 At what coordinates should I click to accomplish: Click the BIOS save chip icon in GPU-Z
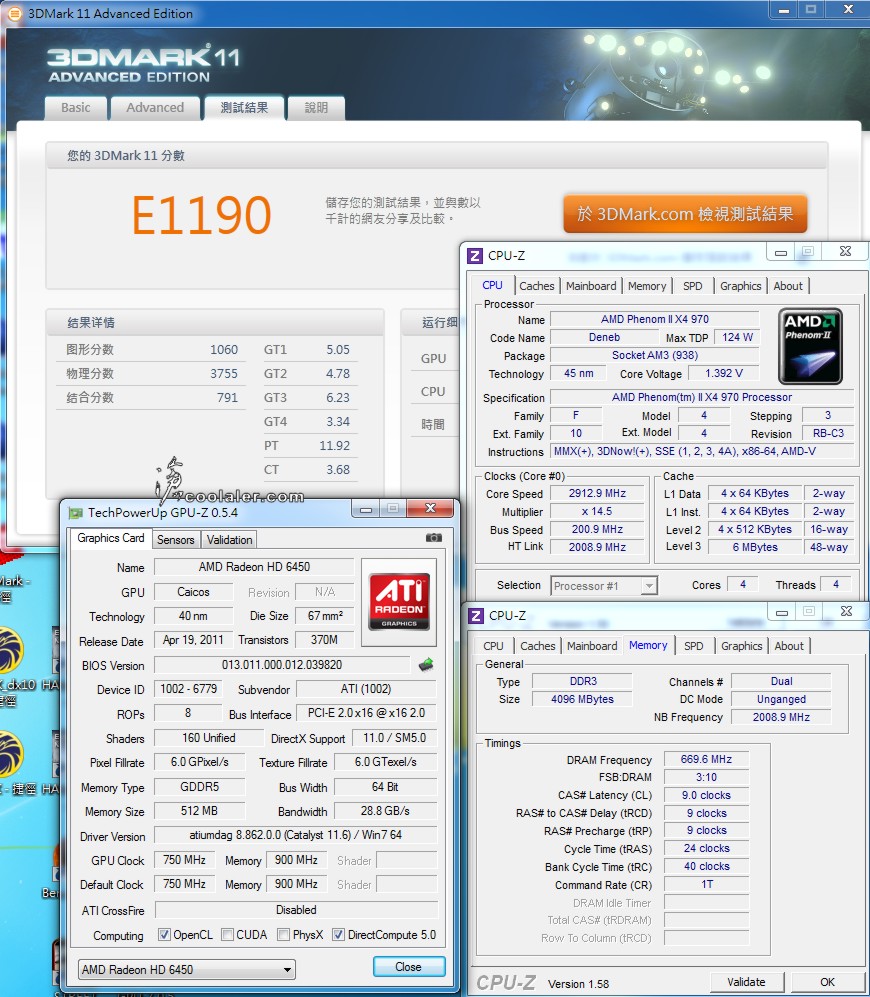tap(426, 665)
